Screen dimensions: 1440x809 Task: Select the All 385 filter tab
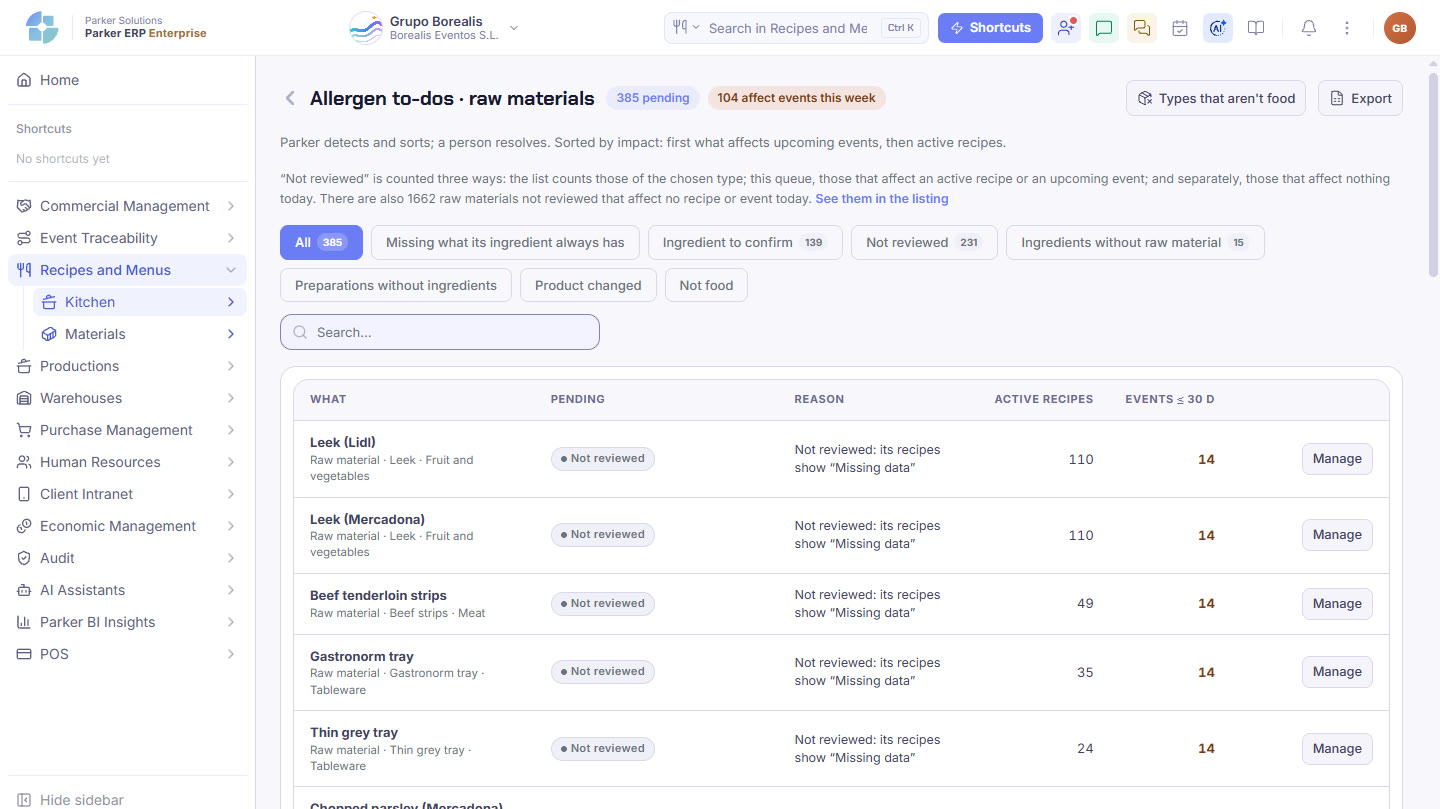[x=321, y=242]
